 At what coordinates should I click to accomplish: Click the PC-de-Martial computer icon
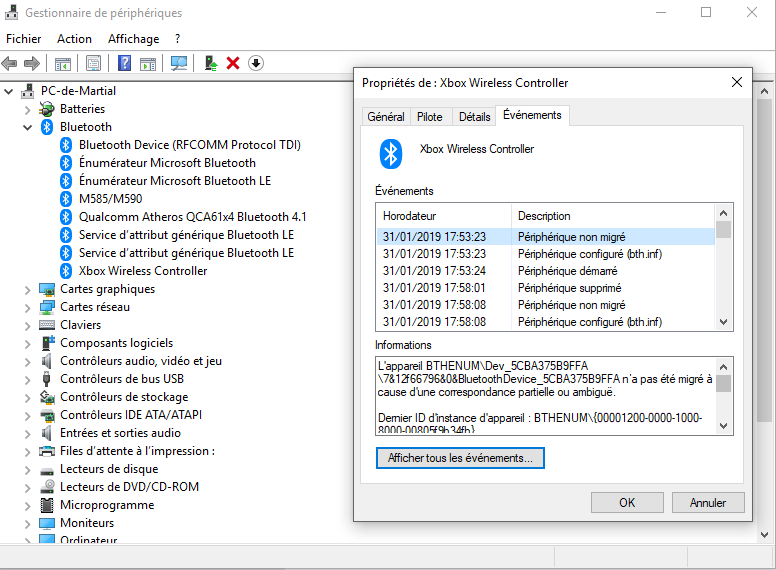click(x=28, y=91)
